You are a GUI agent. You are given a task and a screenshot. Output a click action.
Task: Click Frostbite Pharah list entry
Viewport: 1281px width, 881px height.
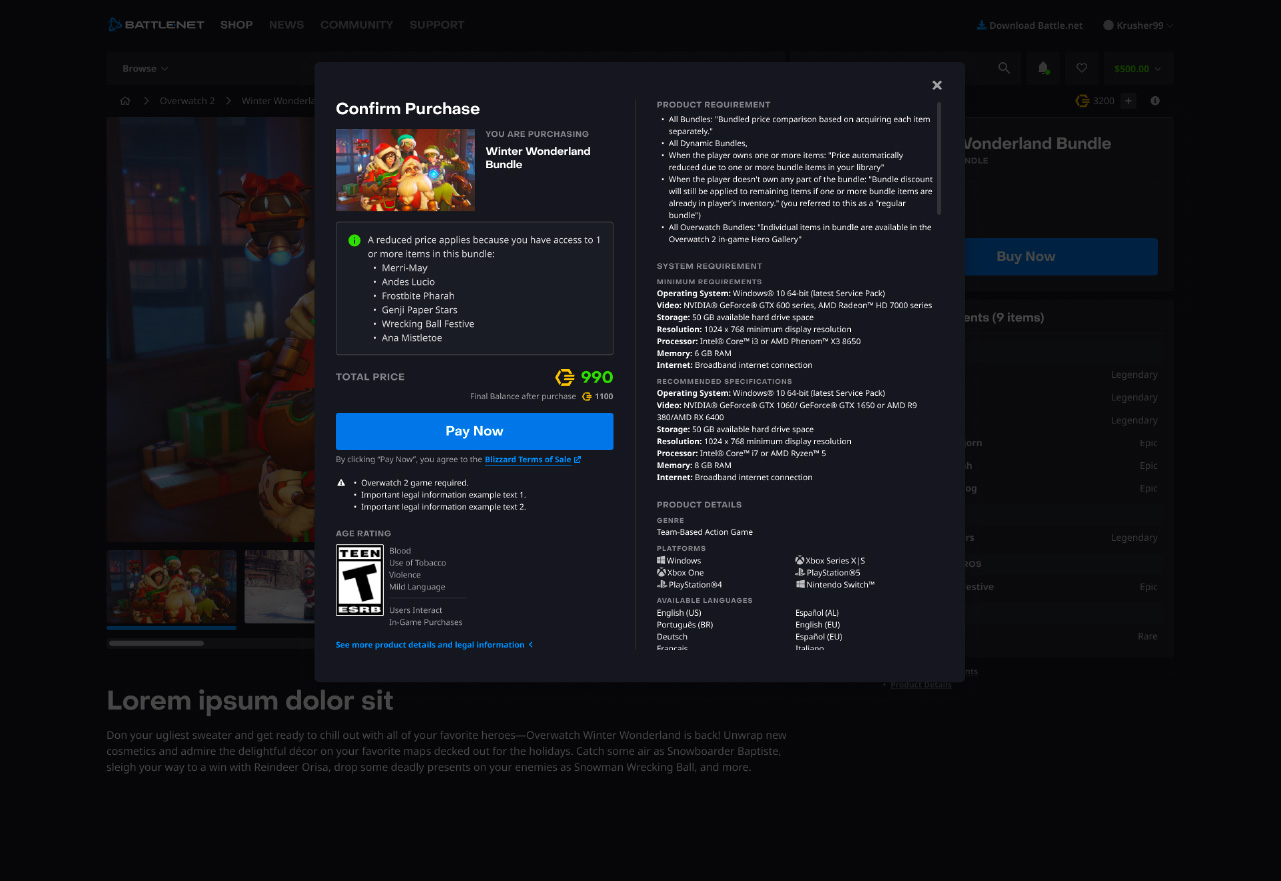point(418,296)
